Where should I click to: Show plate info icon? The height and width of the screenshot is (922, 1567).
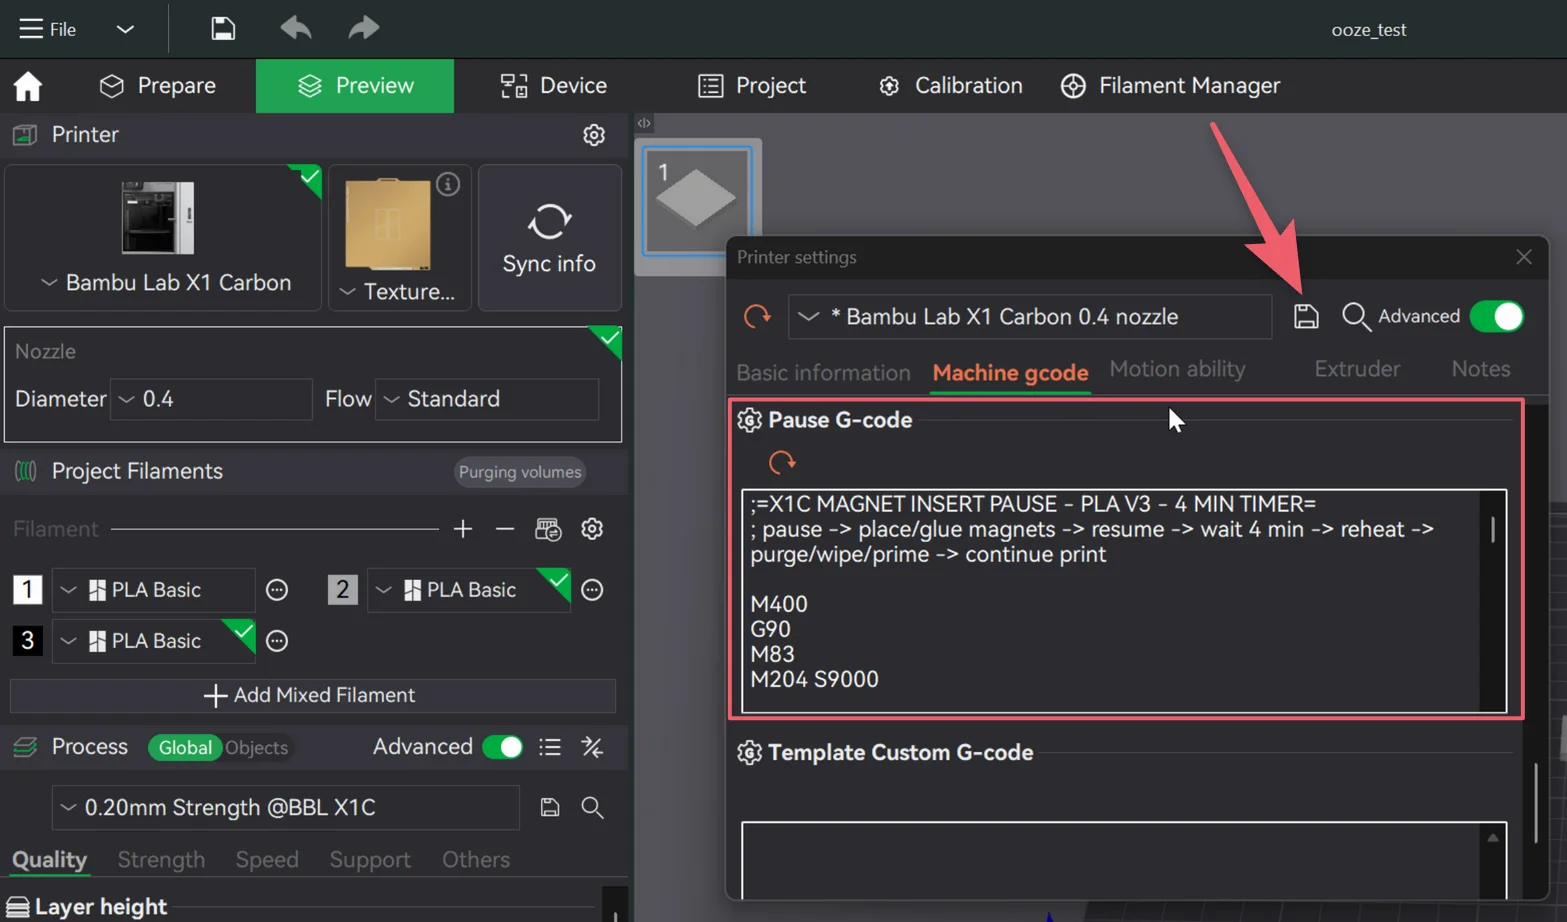tap(448, 184)
